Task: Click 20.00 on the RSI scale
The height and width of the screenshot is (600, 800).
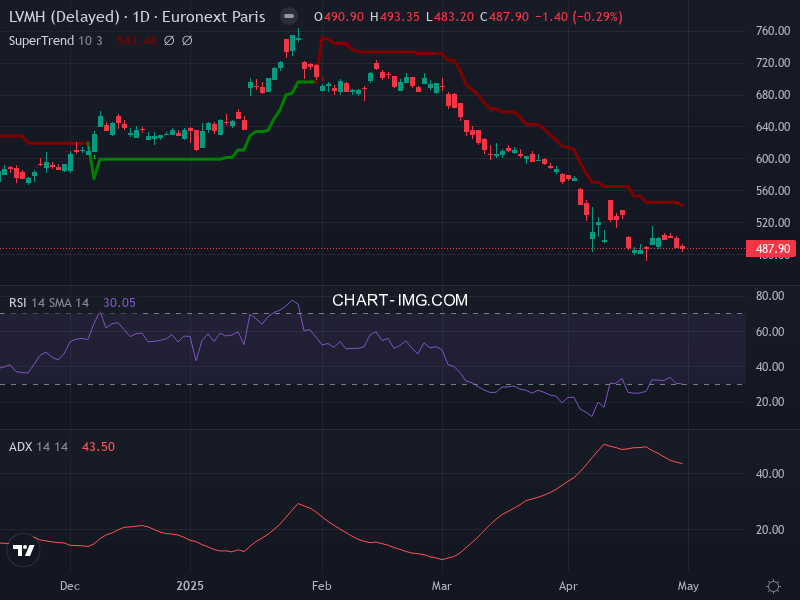Action: tap(770, 402)
